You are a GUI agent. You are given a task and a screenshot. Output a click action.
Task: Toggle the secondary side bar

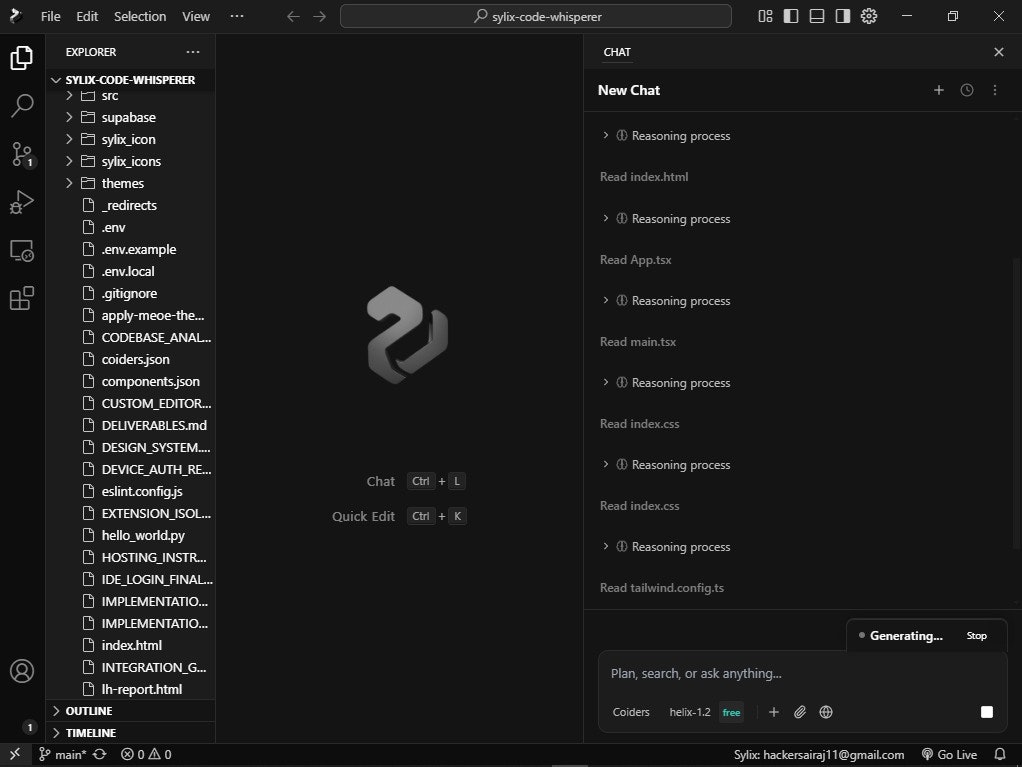843,16
